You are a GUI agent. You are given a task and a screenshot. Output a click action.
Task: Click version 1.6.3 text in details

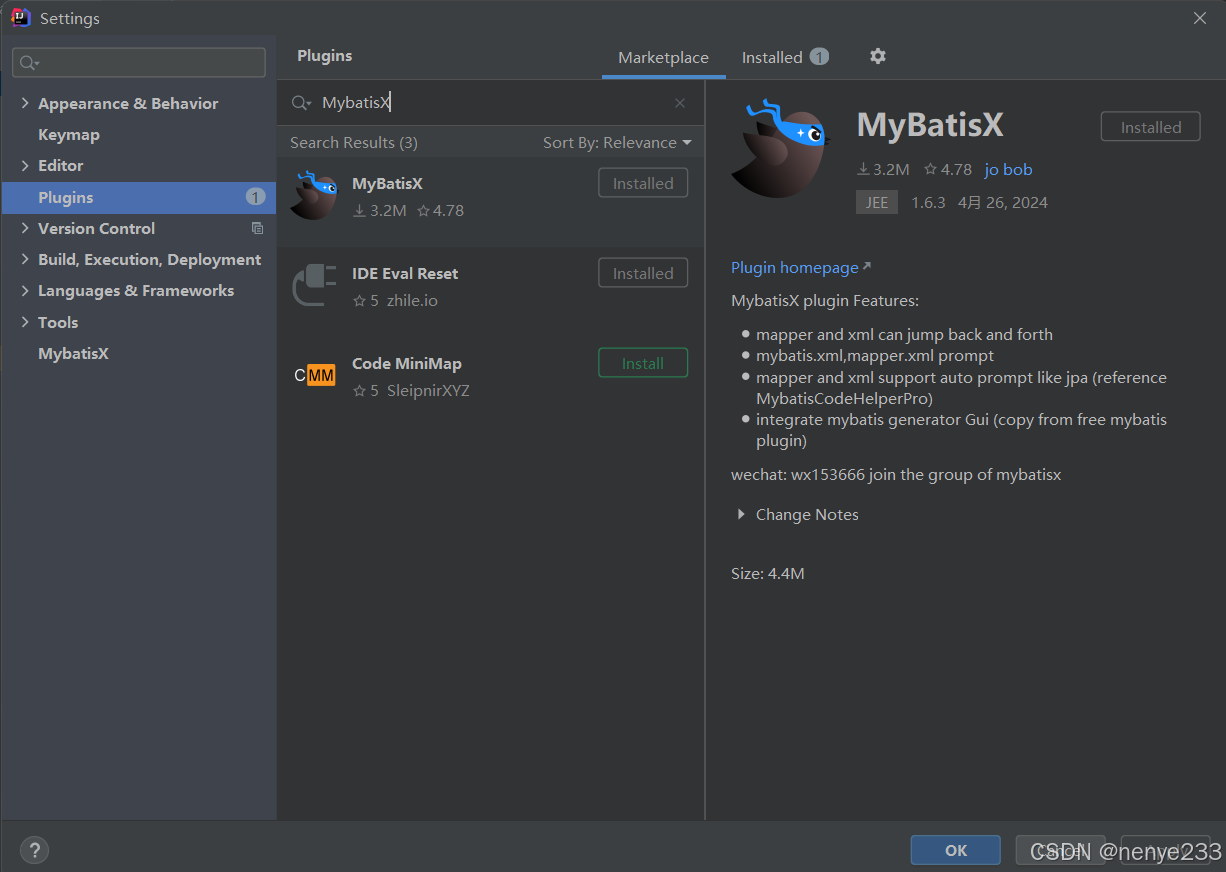[x=928, y=202]
